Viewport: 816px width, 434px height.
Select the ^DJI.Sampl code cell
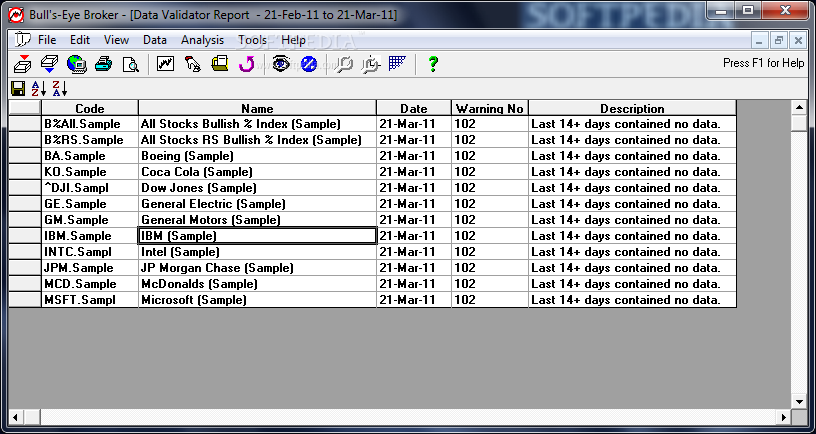point(90,188)
